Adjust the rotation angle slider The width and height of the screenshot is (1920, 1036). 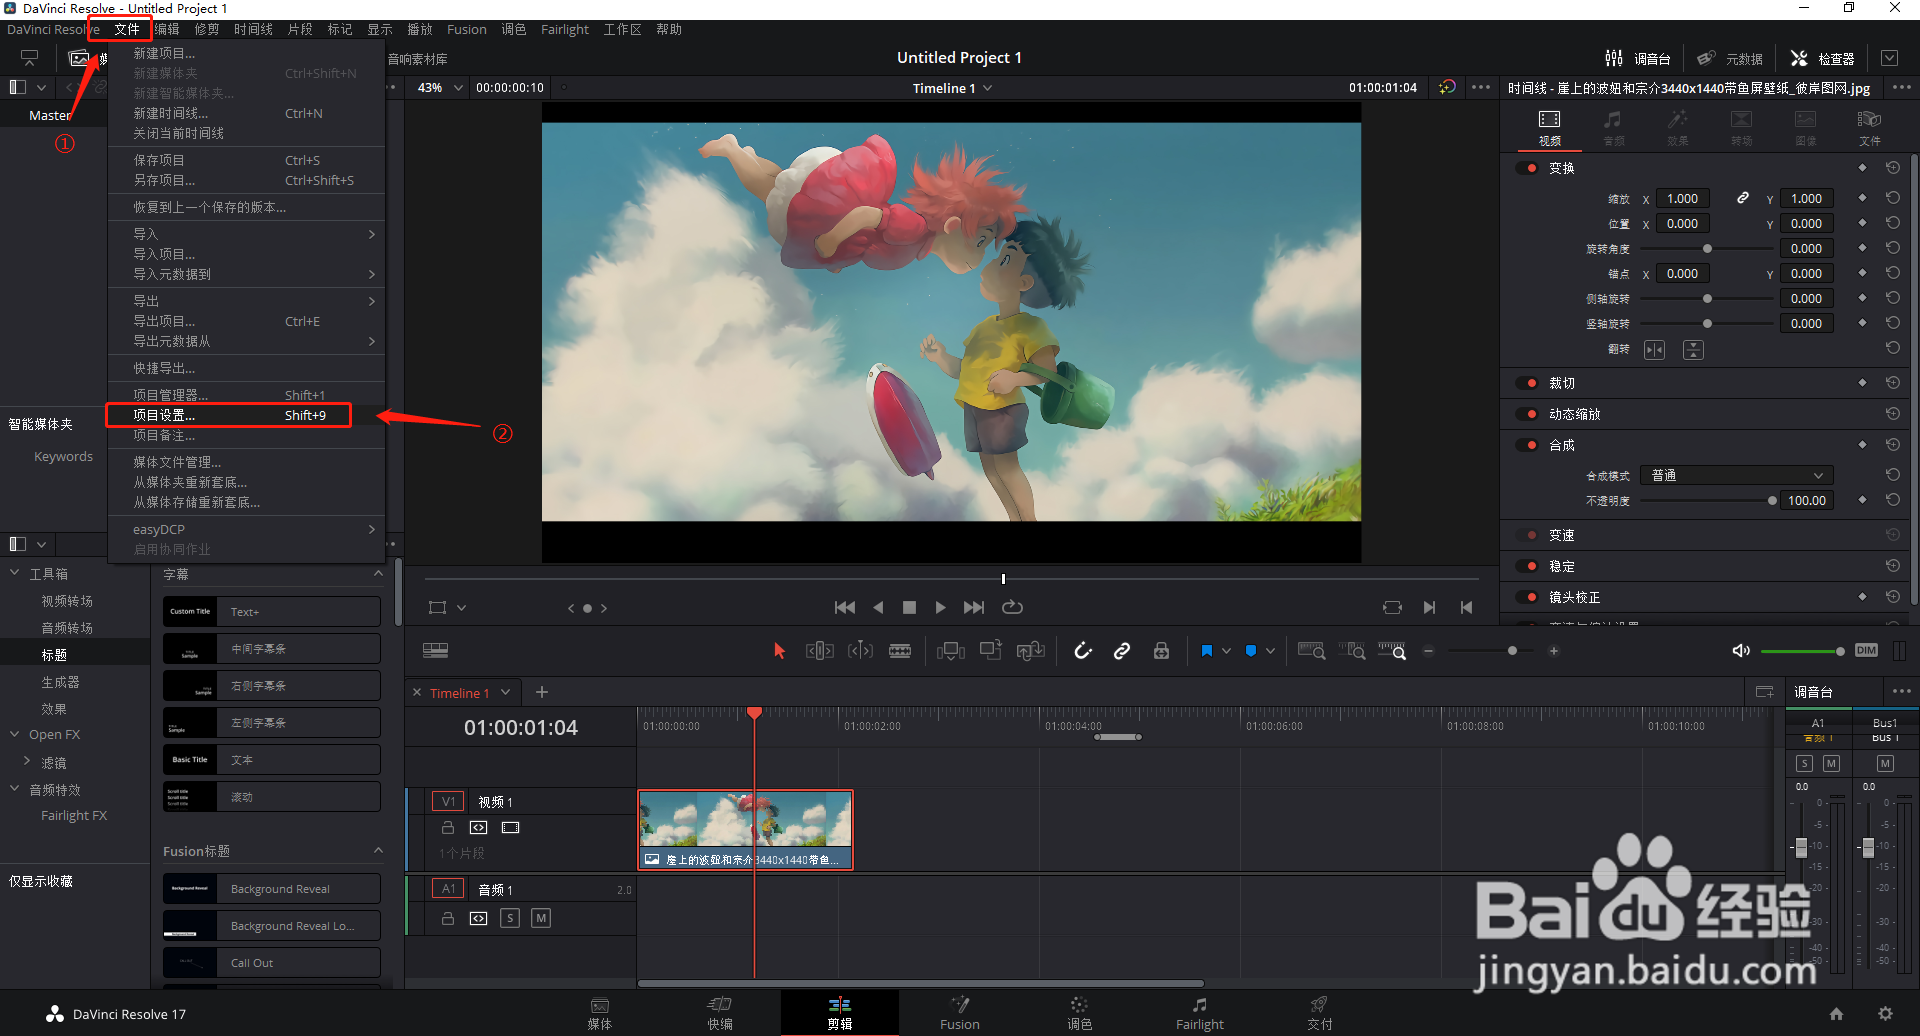pyautogui.click(x=1708, y=248)
